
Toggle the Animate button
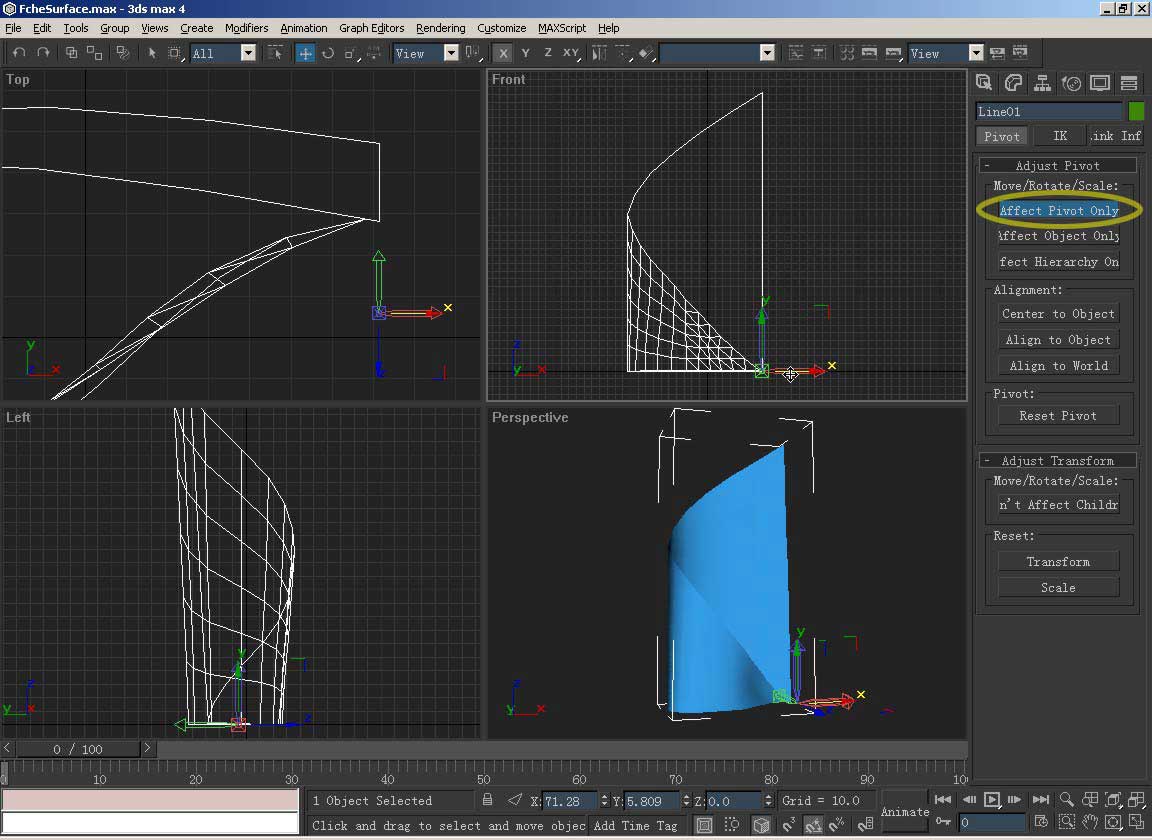click(x=905, y=811)
